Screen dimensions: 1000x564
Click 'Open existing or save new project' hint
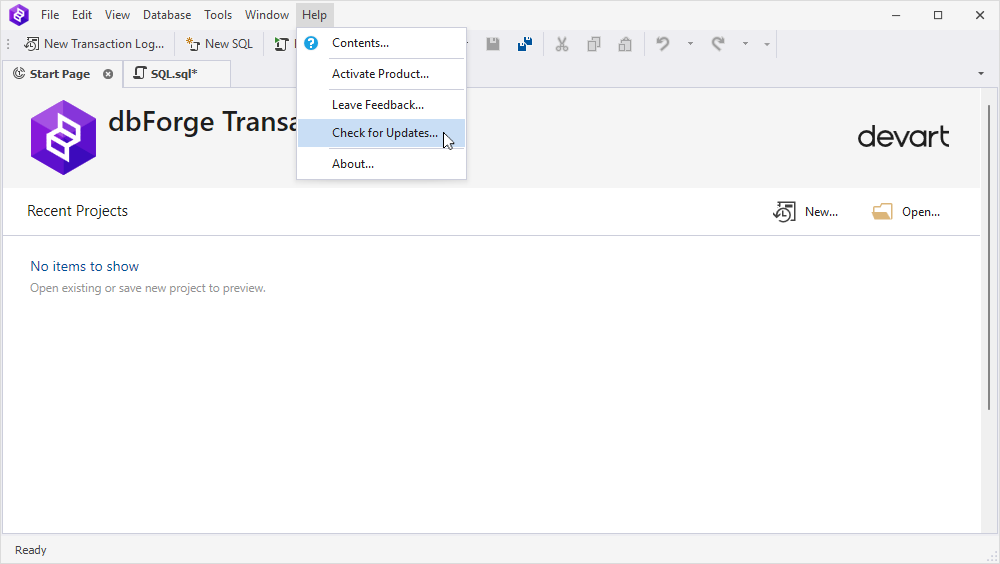[x=148, y=288]
